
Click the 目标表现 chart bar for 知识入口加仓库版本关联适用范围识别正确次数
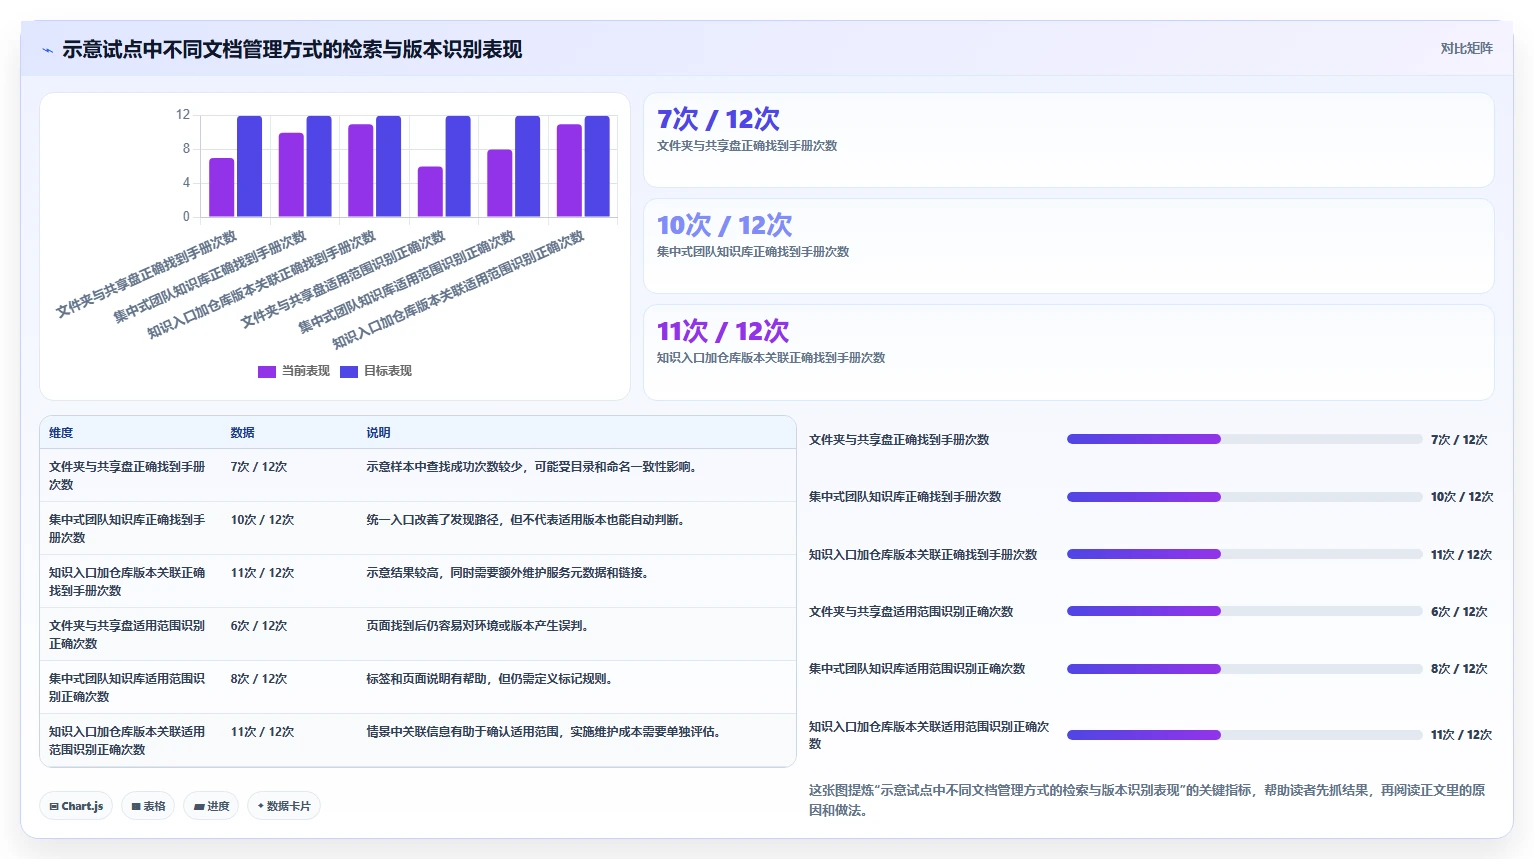point(597,166)
